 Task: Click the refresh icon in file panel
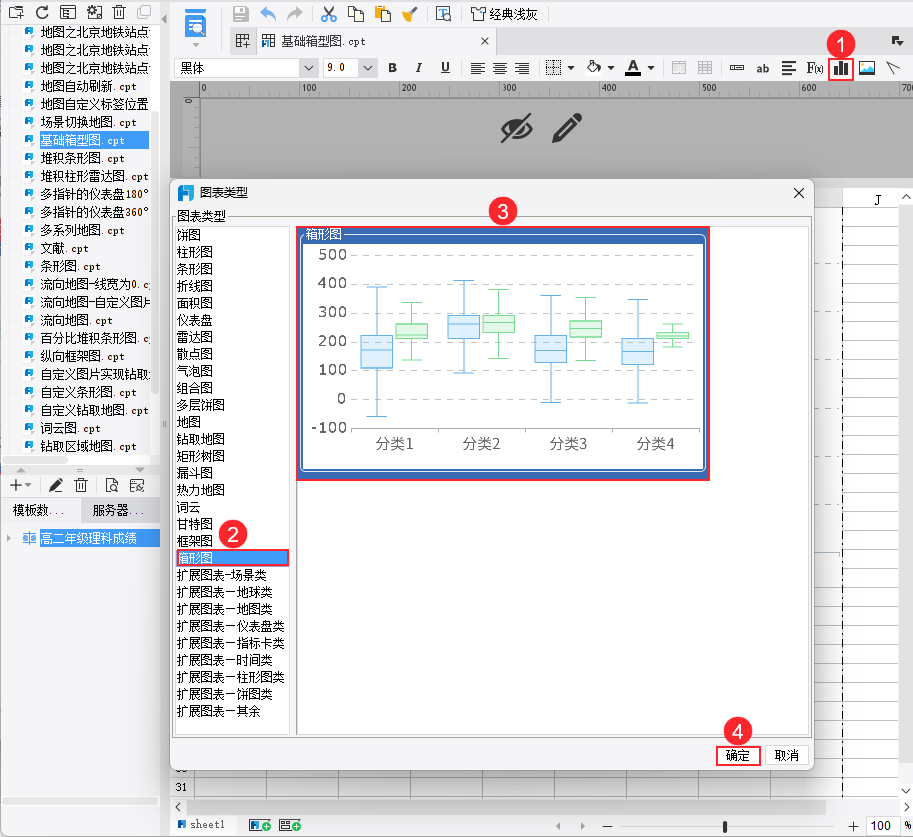click(42, 12)
